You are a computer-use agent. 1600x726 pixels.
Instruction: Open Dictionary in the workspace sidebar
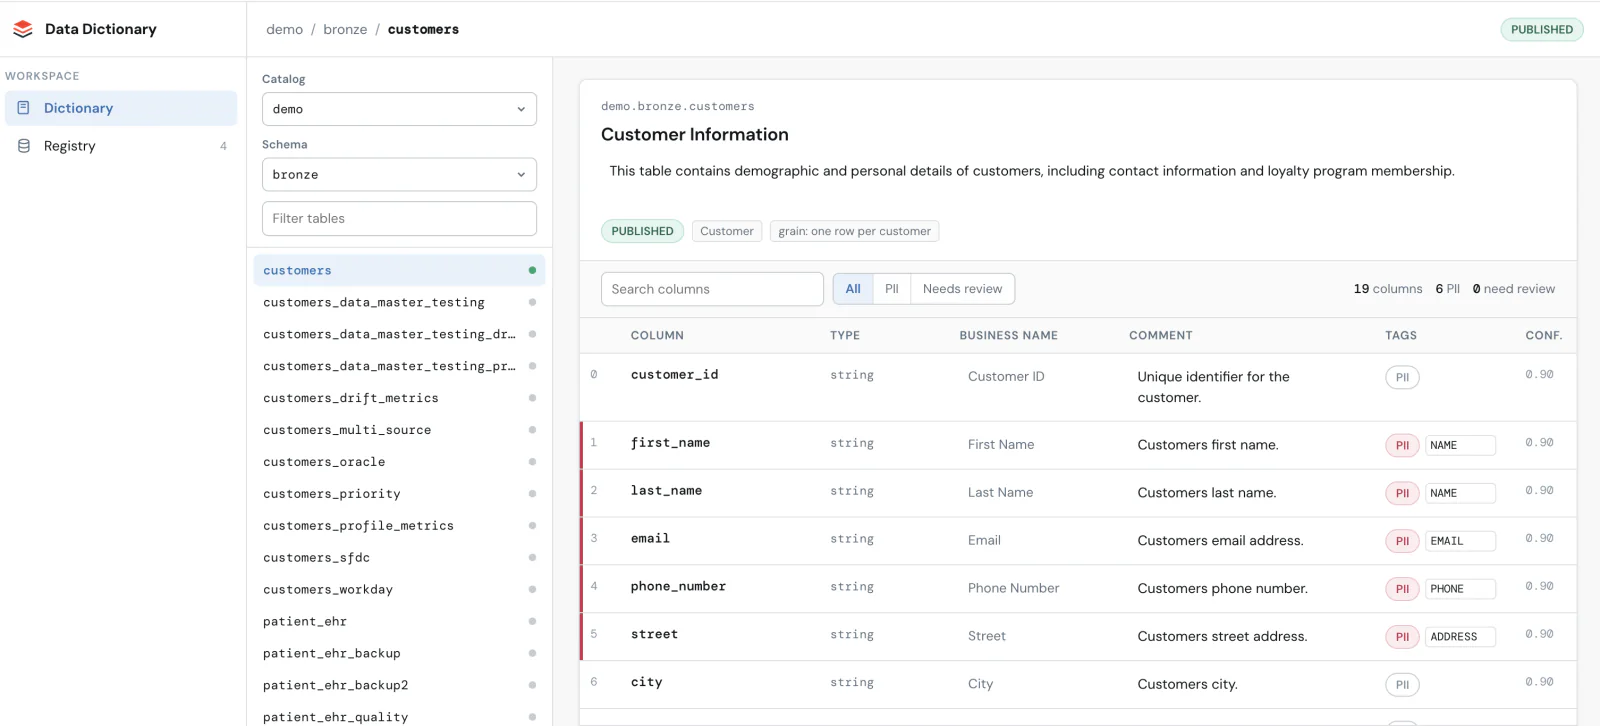click(x=121, y=108)
